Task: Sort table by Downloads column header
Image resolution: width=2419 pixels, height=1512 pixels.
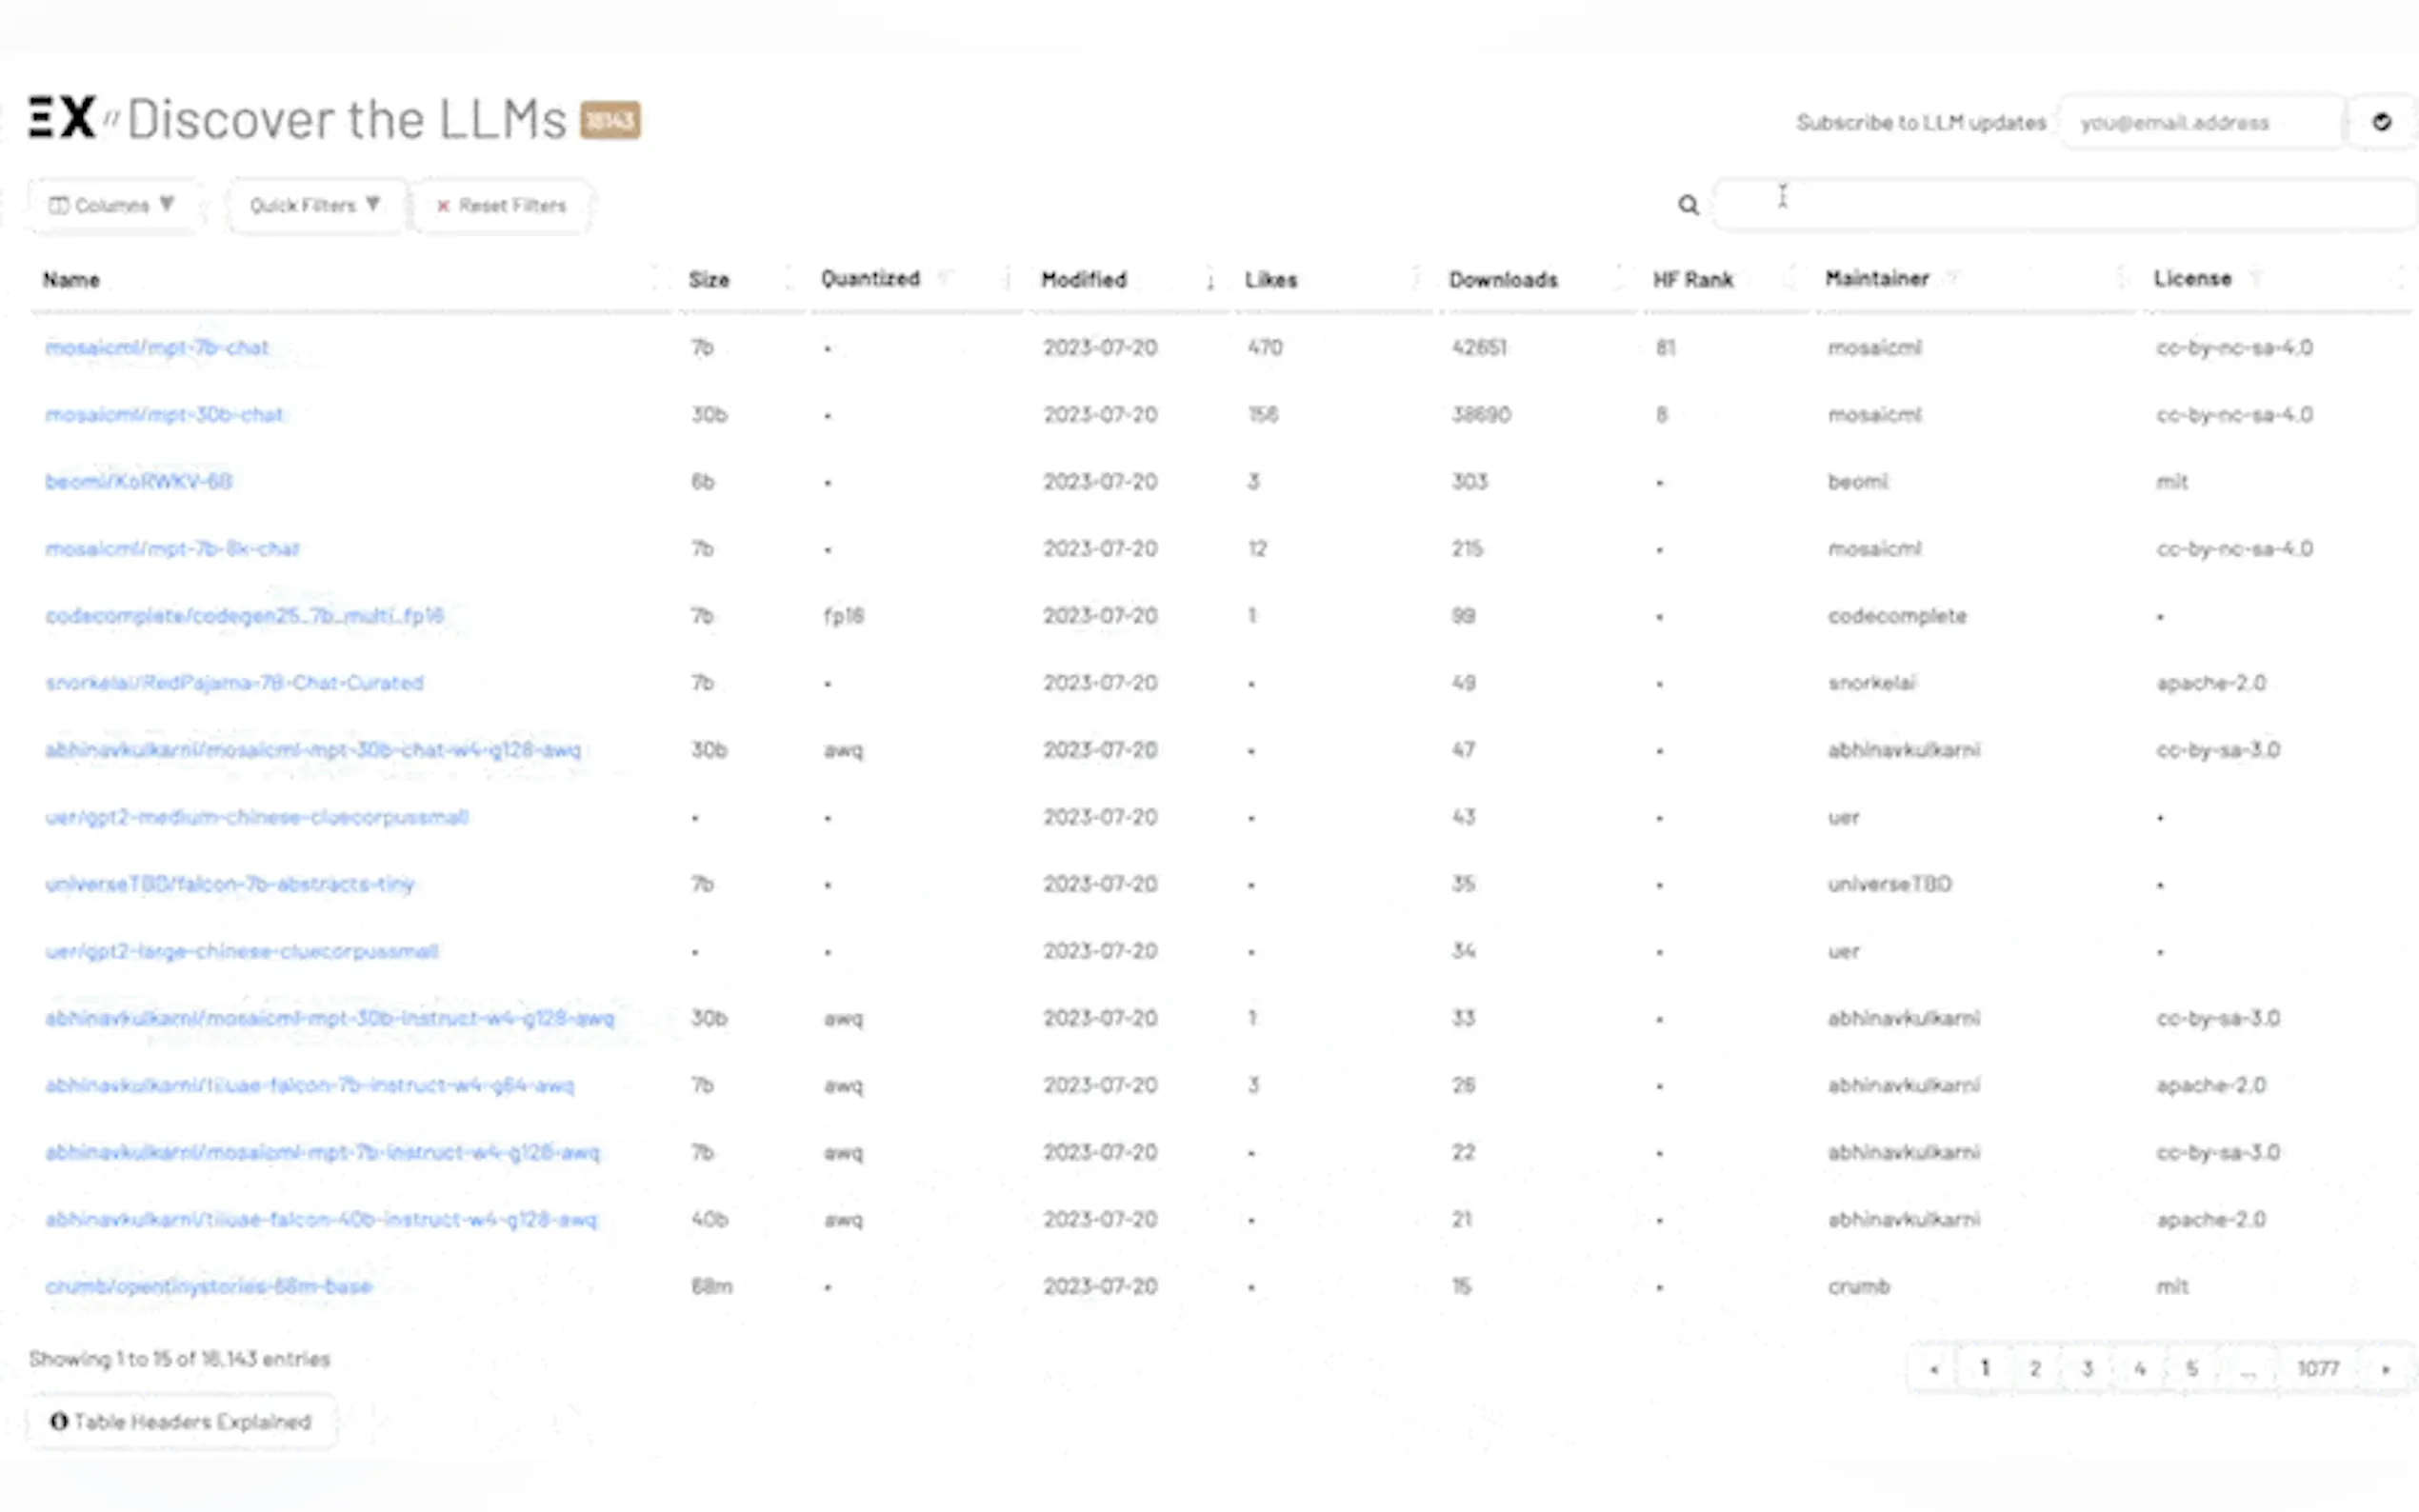Action: (1502, 280)
